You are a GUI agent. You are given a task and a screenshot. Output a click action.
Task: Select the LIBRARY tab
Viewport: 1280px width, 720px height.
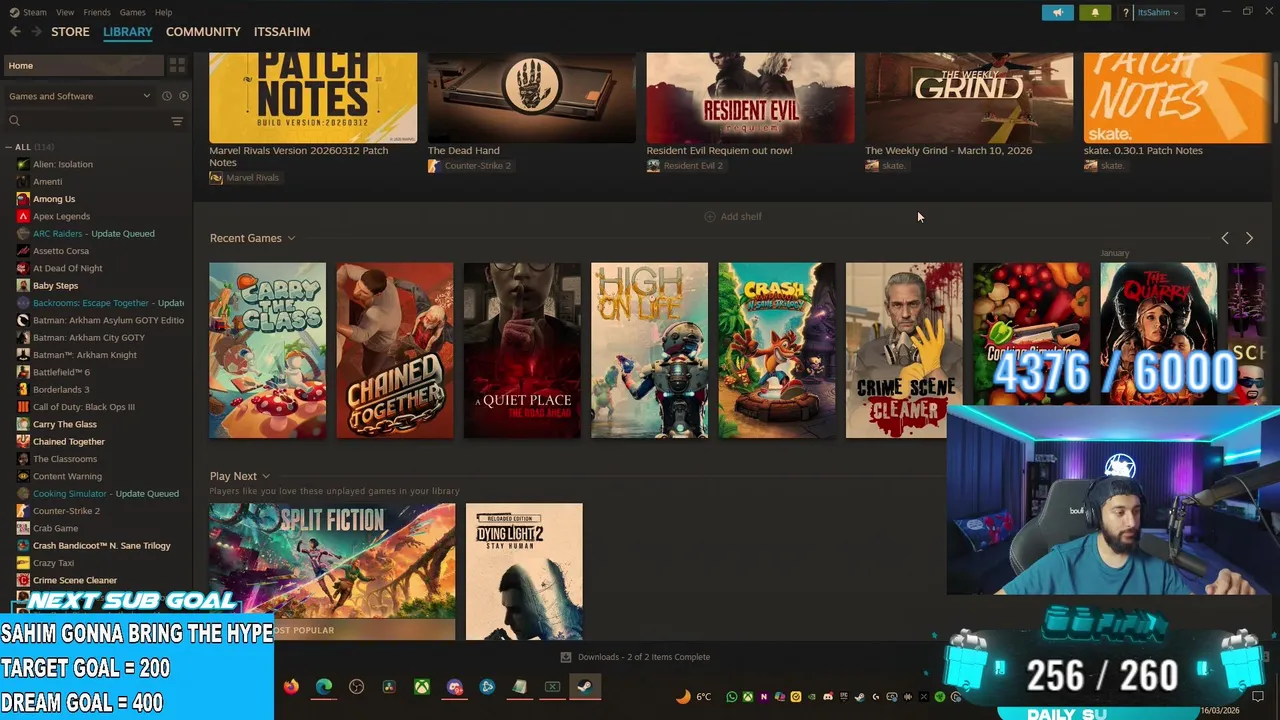tap(128, 32)
